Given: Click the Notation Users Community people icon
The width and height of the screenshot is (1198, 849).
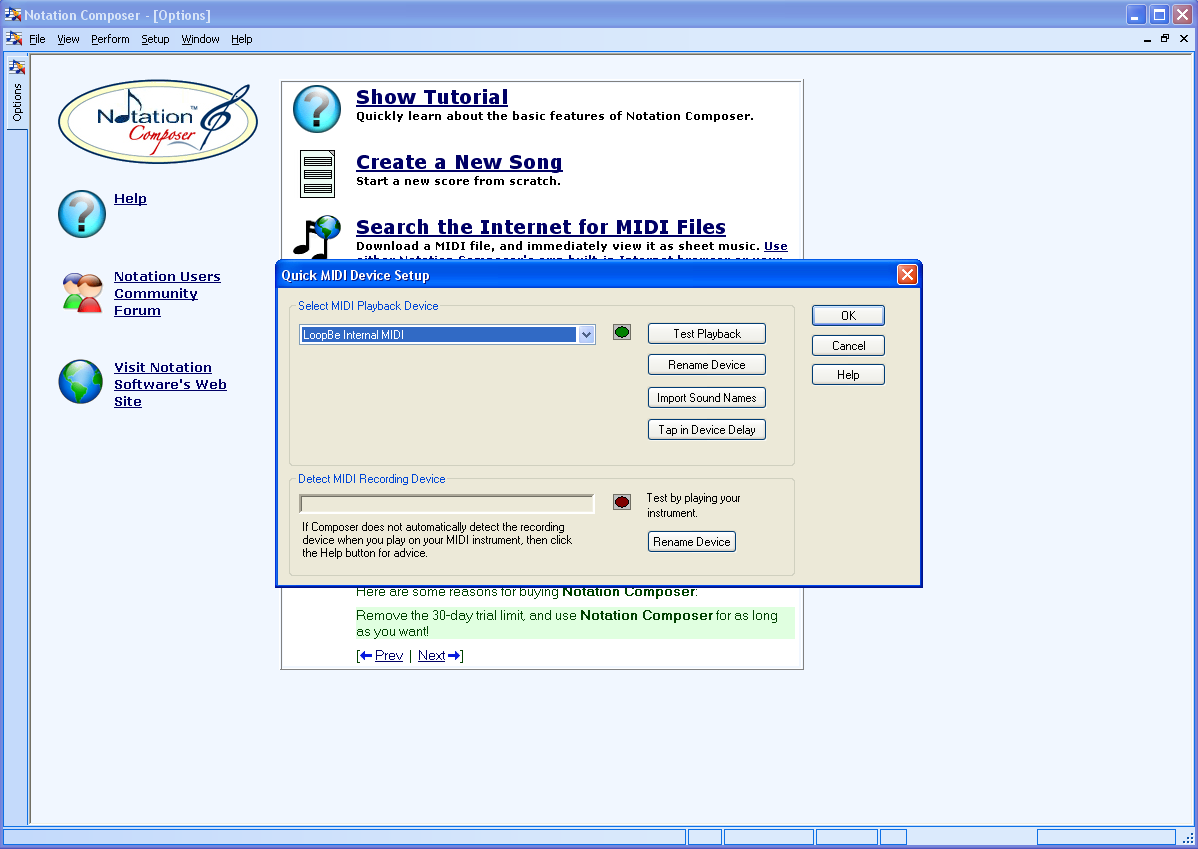Looking at the screenshot, I should pyautogui.click(x=83, y=293).
